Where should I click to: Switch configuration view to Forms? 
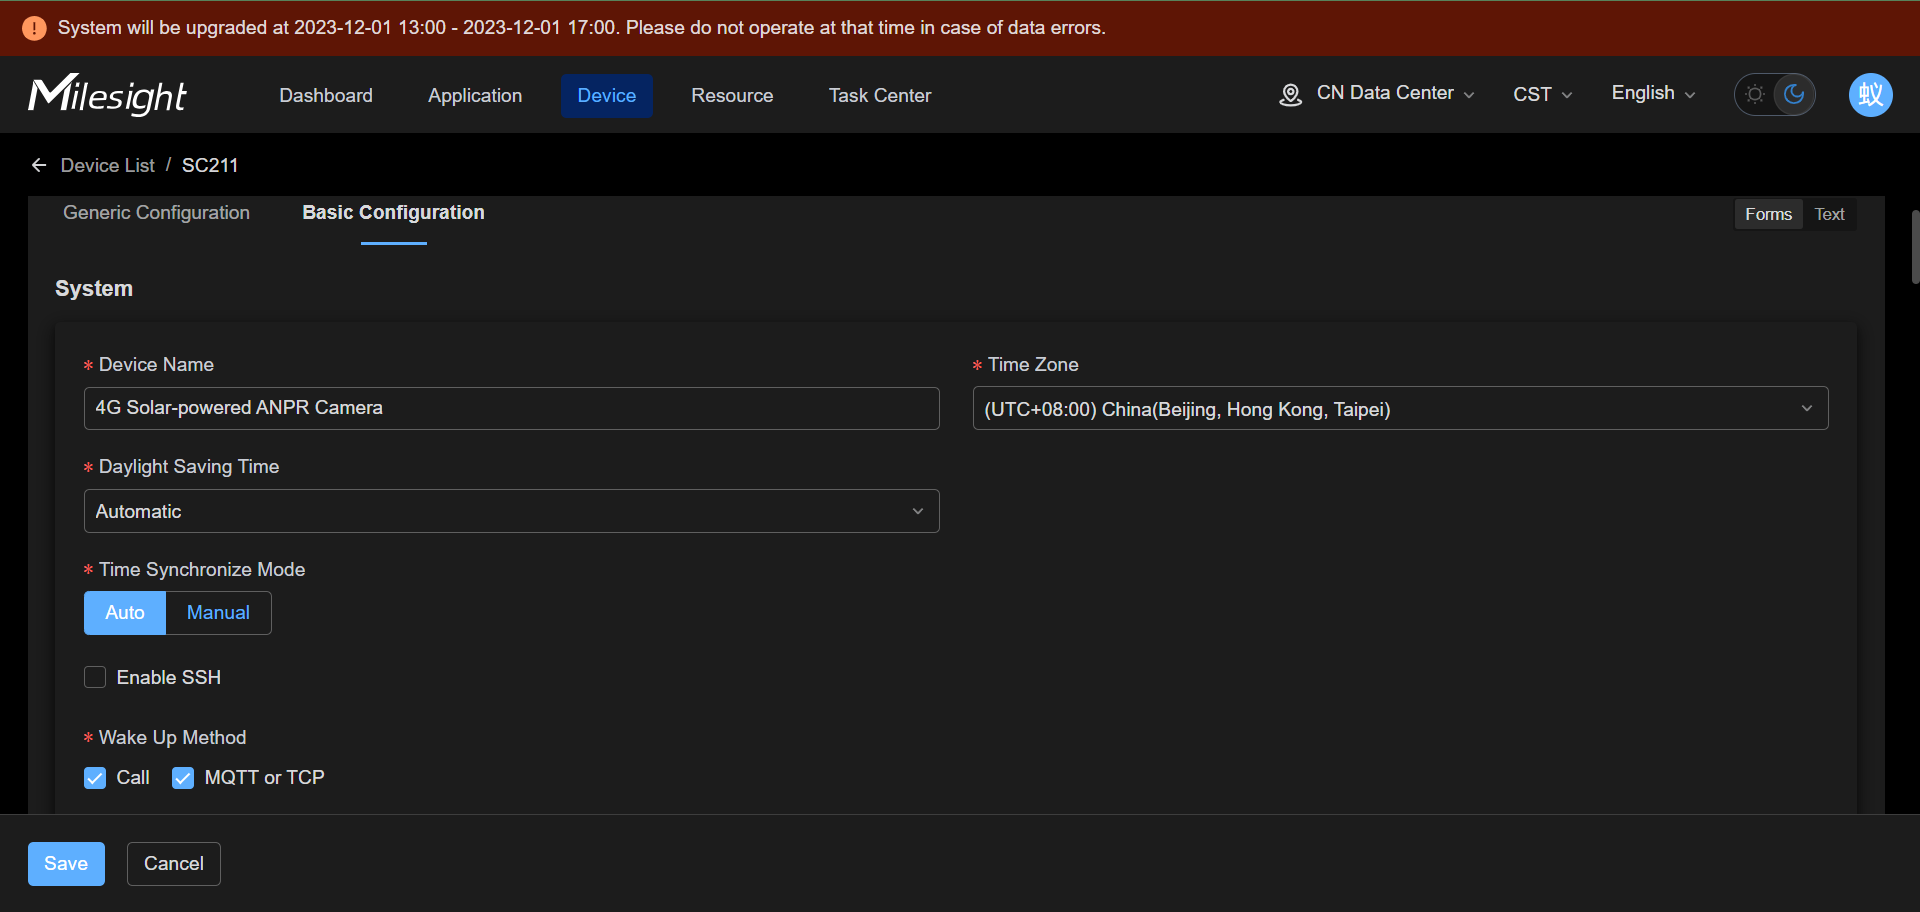(1768, 214)
